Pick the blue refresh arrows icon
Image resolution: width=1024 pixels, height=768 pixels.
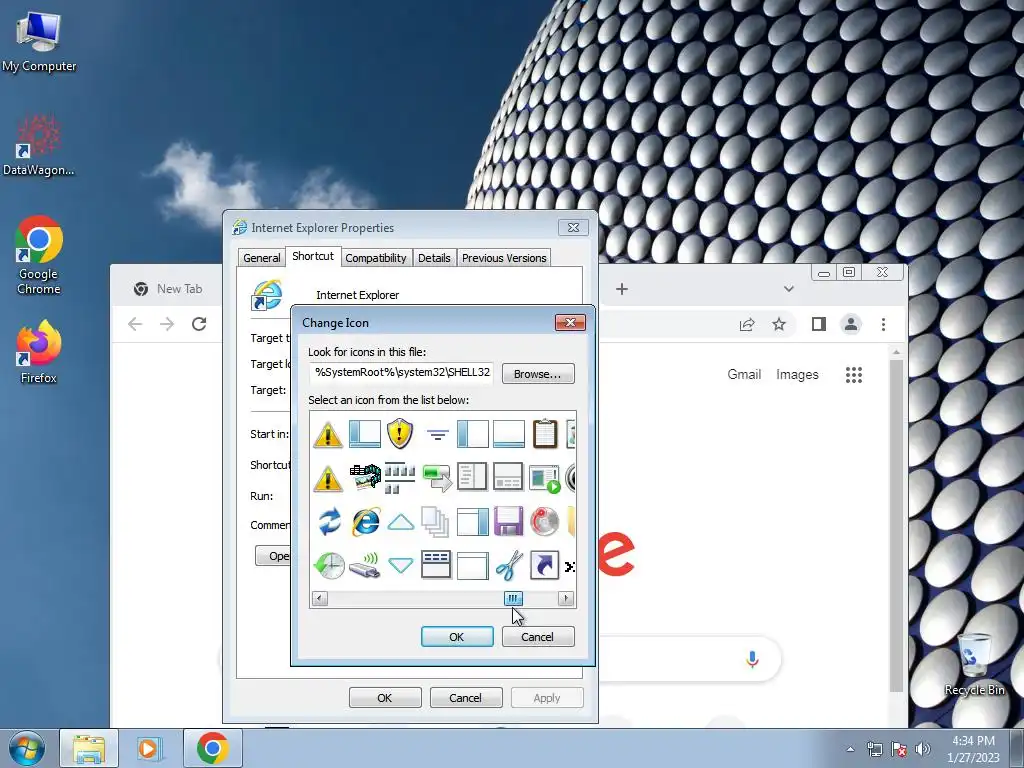tap(329, 522)
